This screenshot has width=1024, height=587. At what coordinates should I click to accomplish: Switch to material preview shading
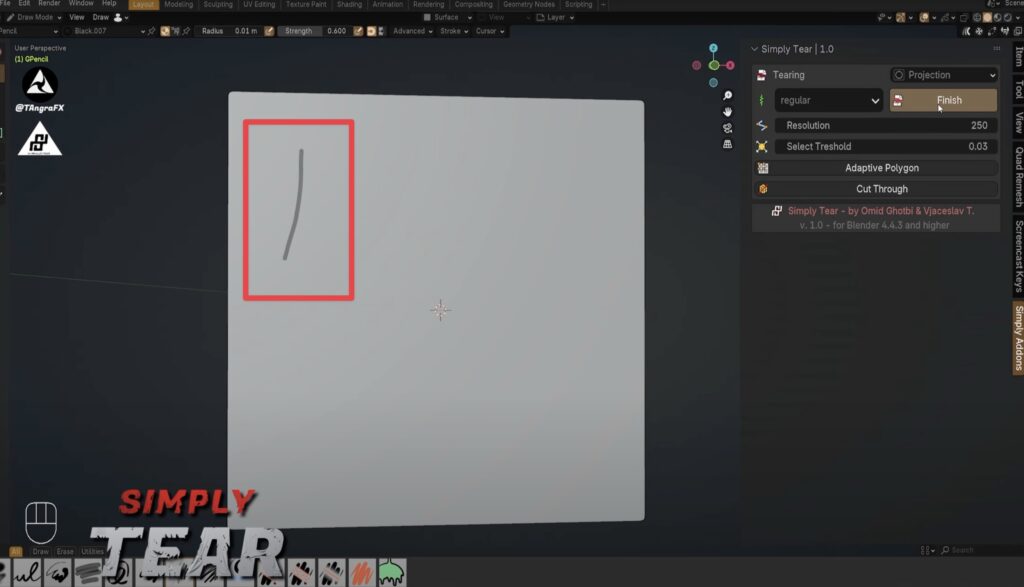(x=997, y=18)
